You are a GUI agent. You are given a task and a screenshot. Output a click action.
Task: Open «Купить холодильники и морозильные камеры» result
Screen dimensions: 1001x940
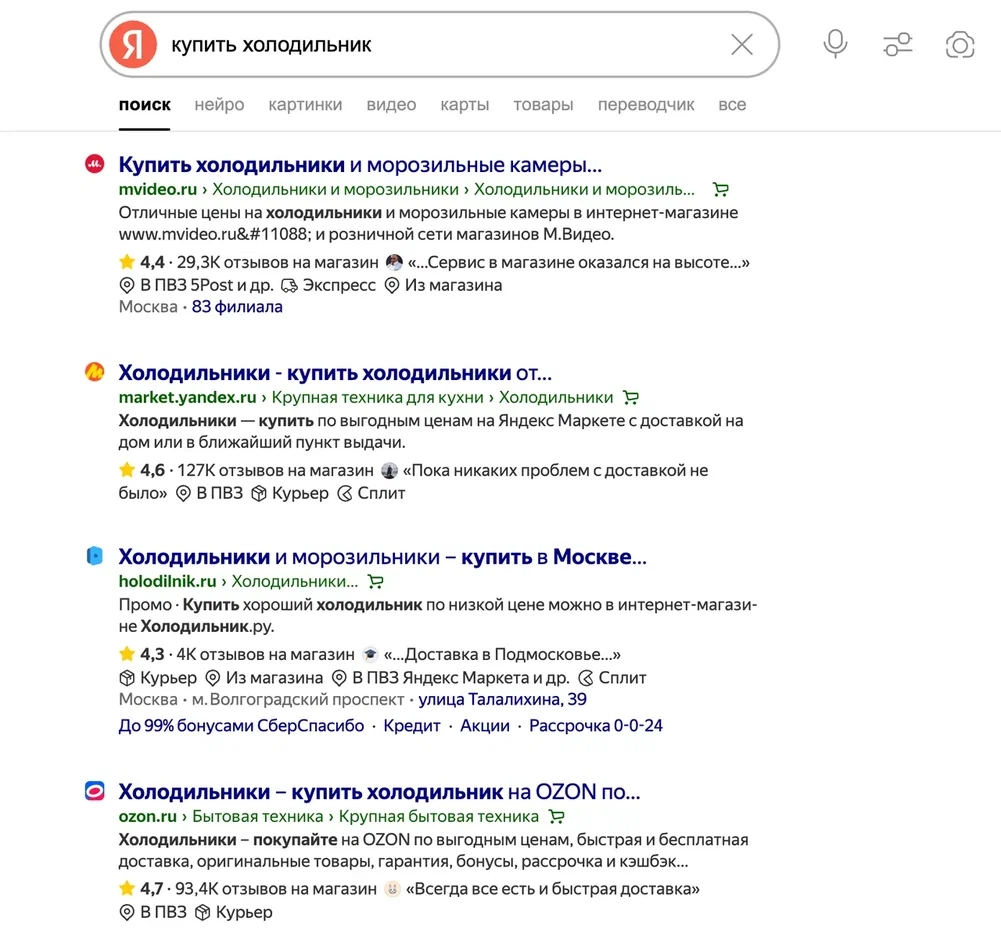360,165
